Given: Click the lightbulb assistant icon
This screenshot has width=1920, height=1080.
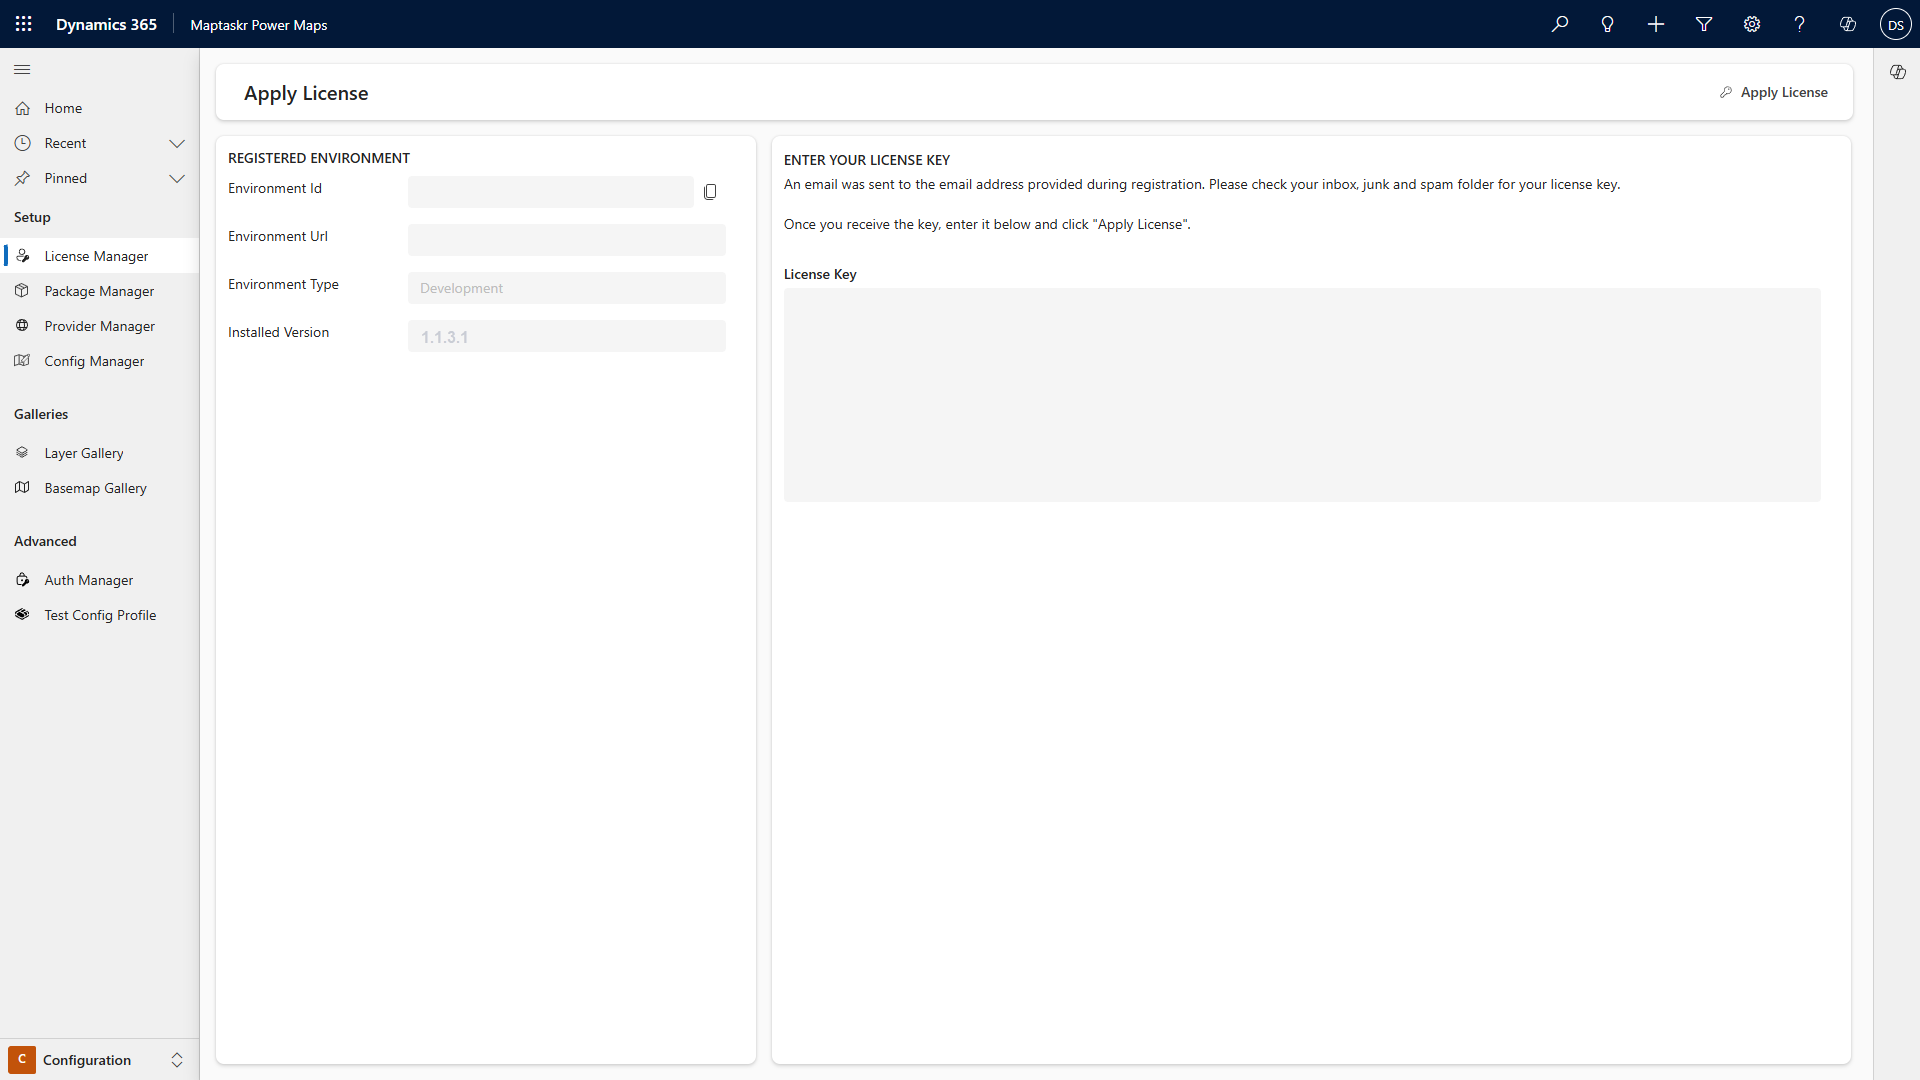Looking at the screenshot, I should coord(1608,24).
